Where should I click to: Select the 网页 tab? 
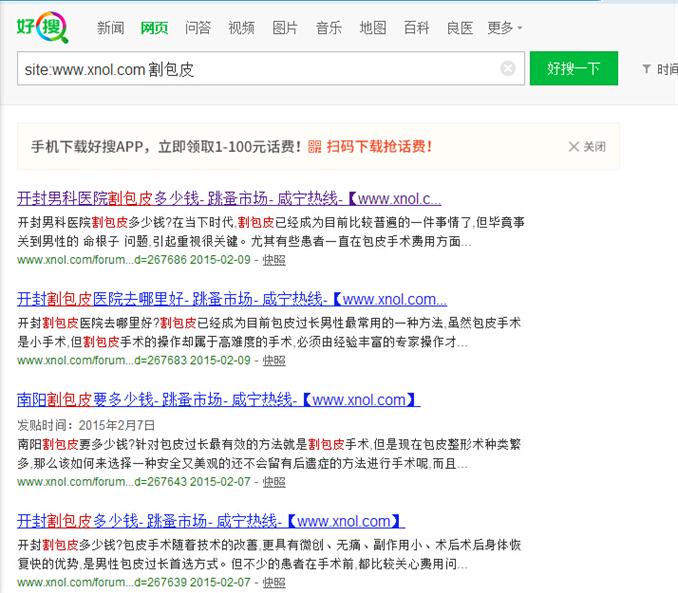(154, 28)
